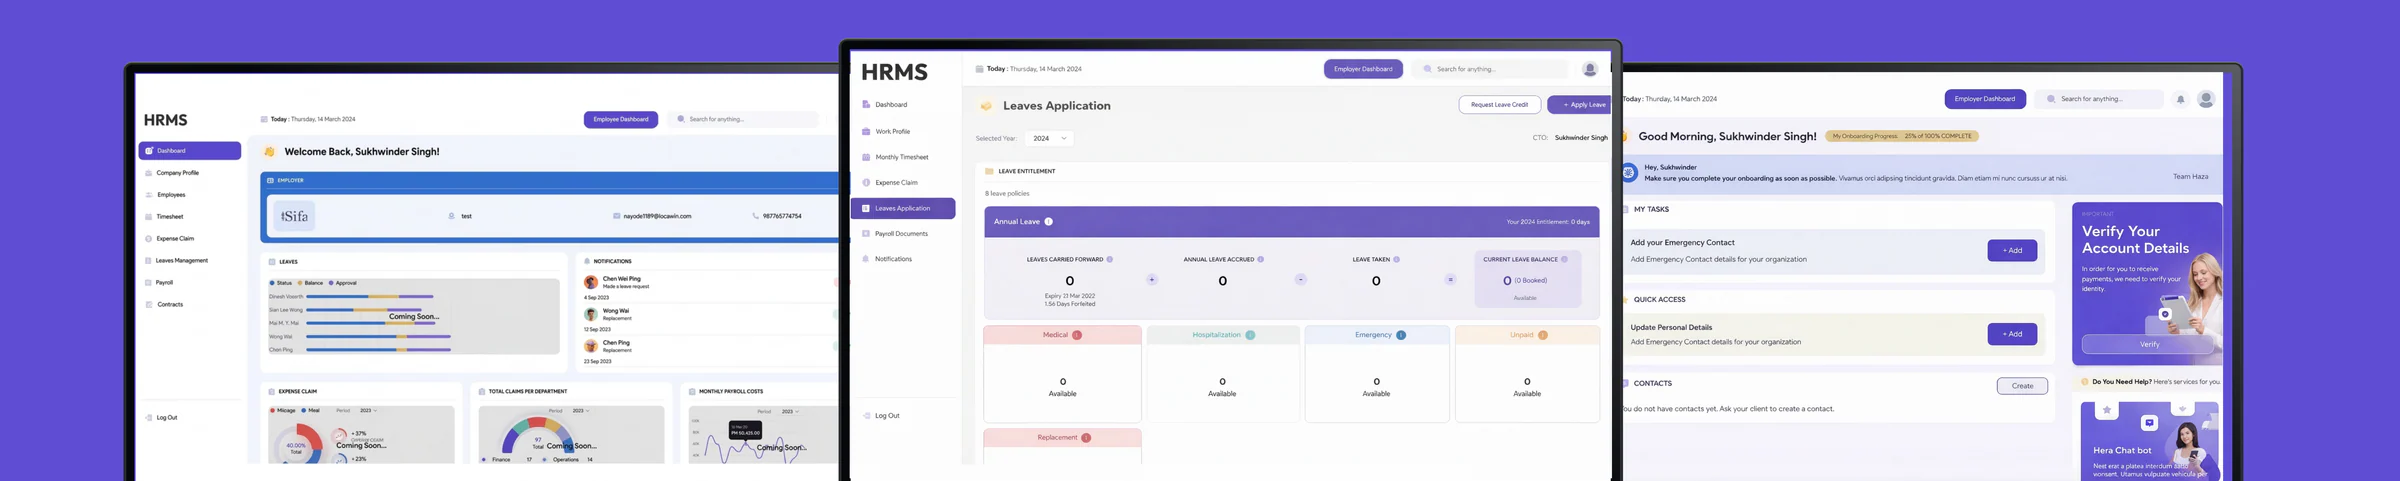Viewport: 2400px width, 481px height.
Task: Click Contracts icon in left window sidebar
Action: pos(149,305)
